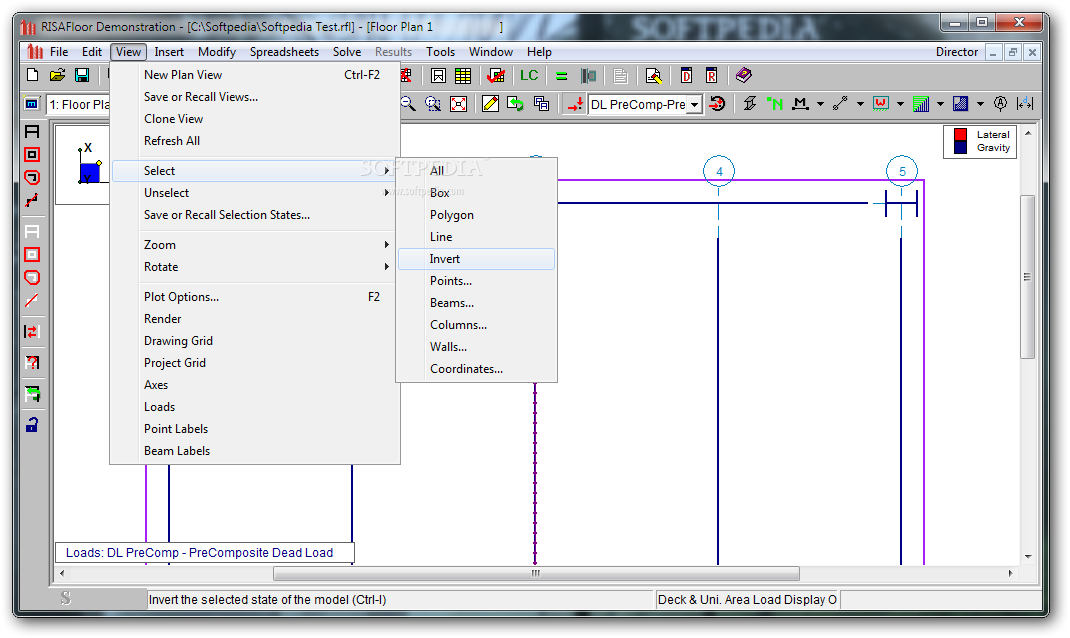The width and height of the screenshot is (1070, 638).
Task: Click the Select All icon in left toolbar
Action: point(32,132)
